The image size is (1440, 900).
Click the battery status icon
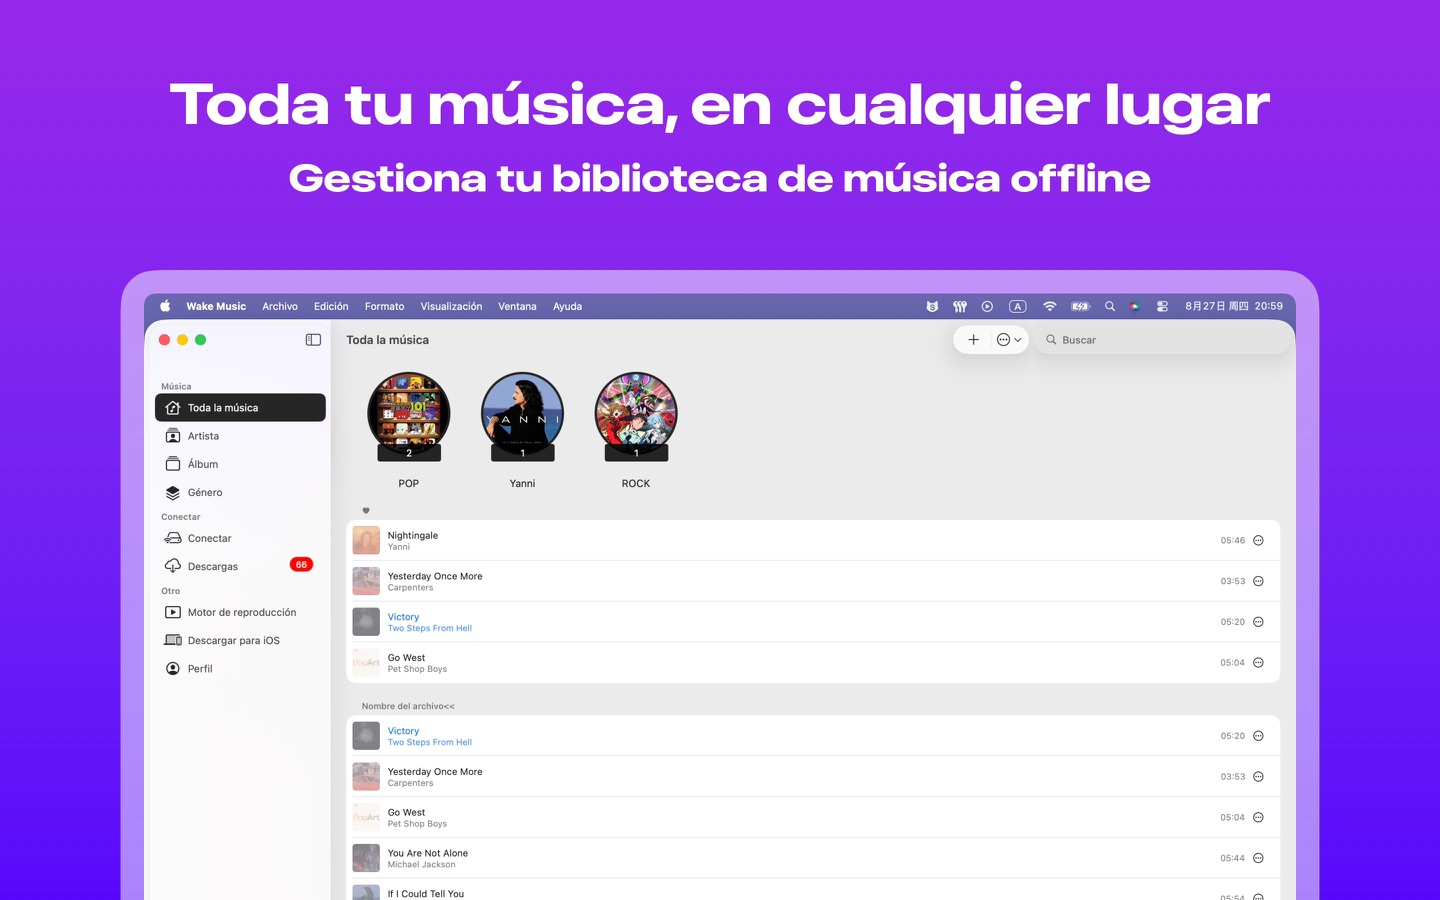pos(1080,306)
